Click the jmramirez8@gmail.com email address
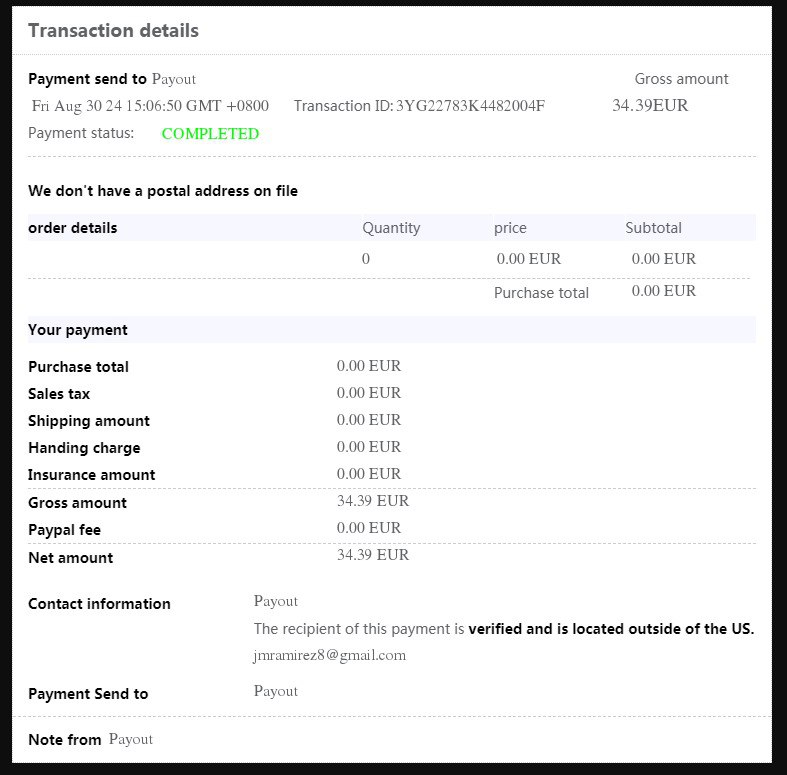 [x=330, y=656]
